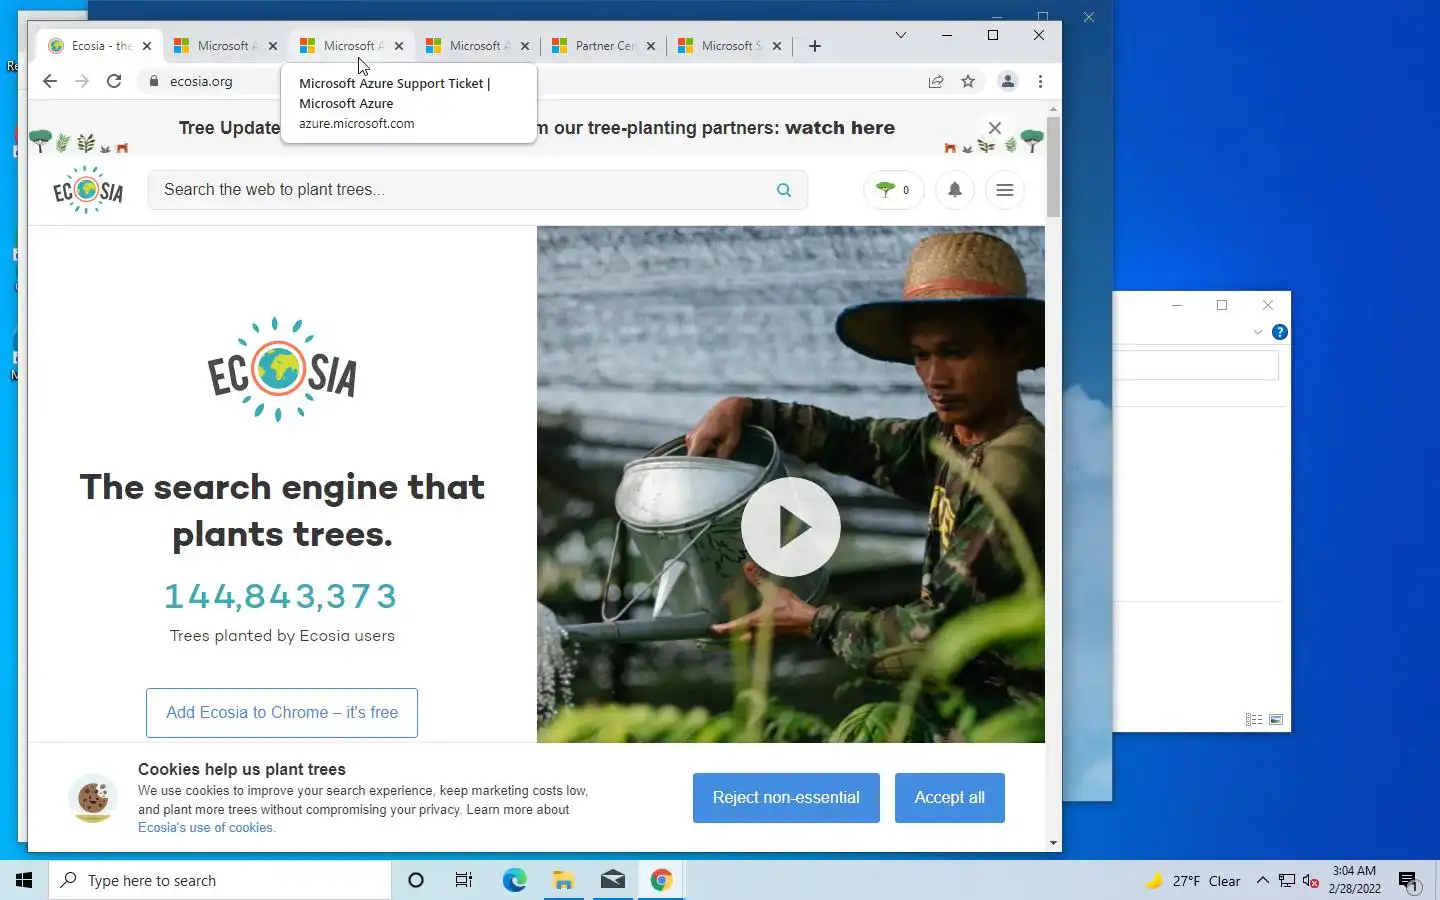Image resolution: width=1440 pixels, height=900 pixels.
Task: Click the browser forward arrow
Action: pyautogui.click(x=82, y=81)
